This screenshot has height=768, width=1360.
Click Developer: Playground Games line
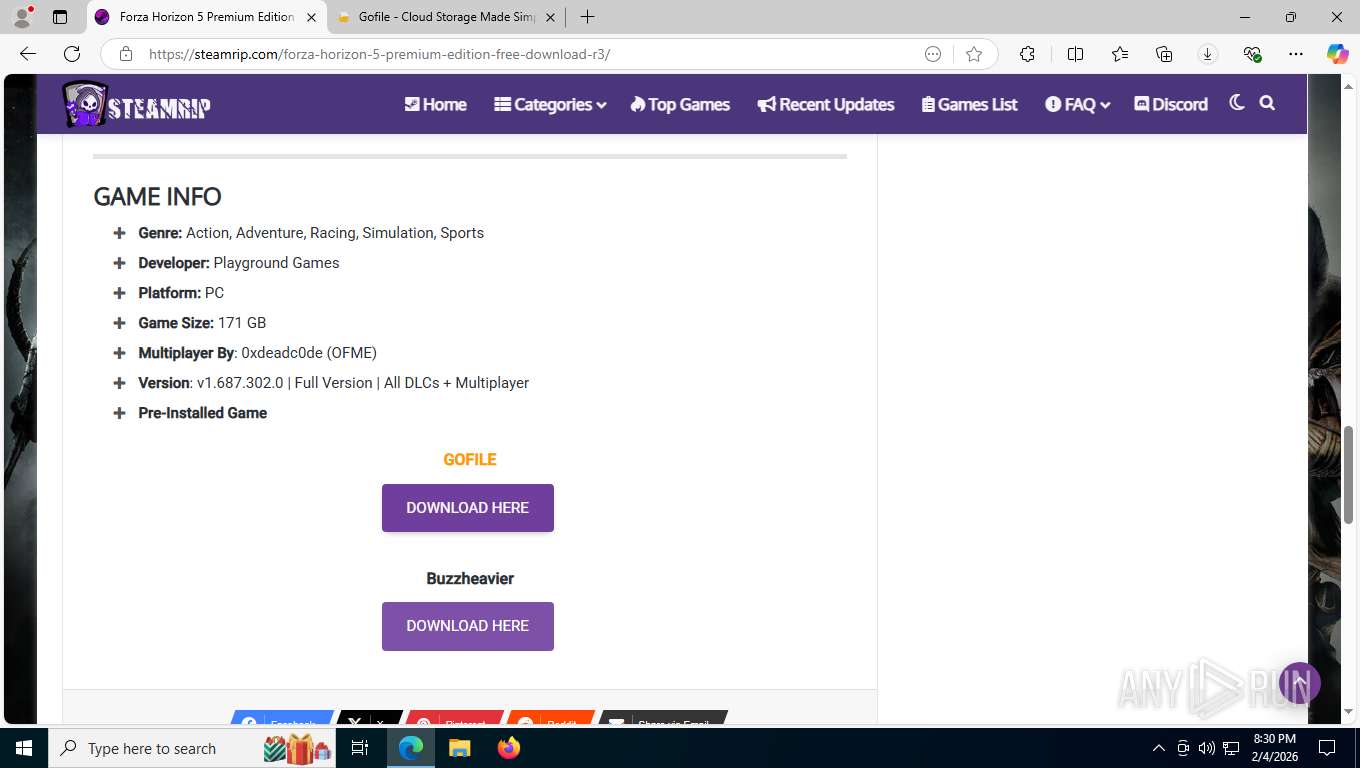[x=239, y=263]
